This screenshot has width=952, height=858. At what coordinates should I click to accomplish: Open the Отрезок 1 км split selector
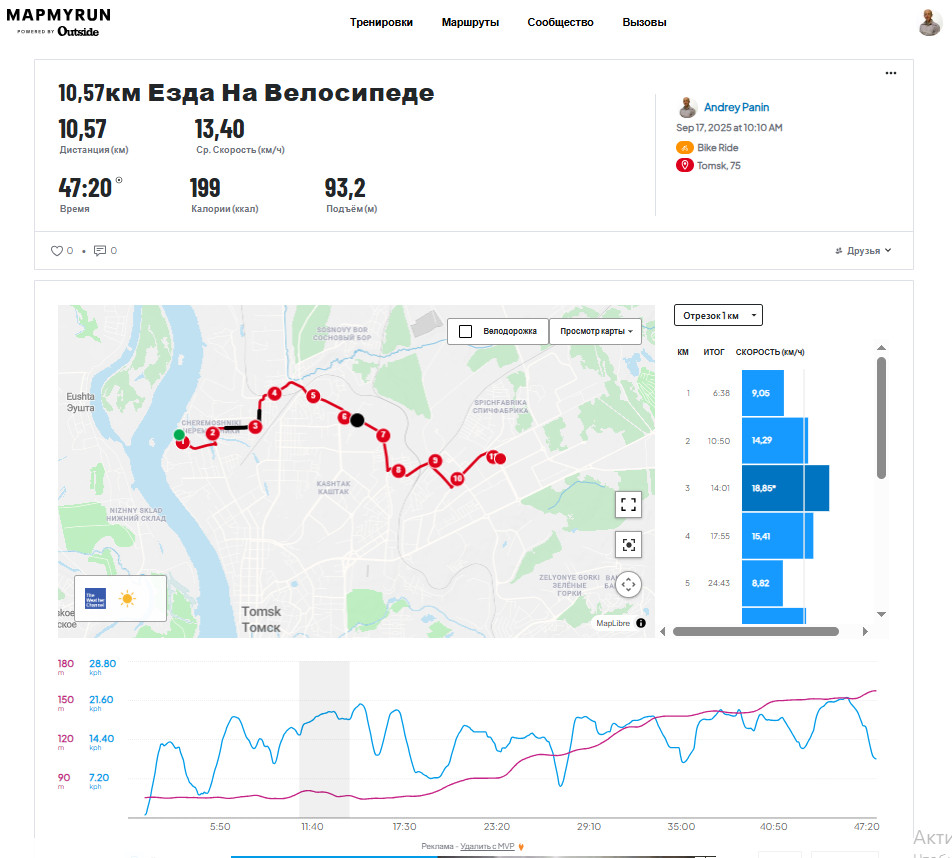click(x=718, y=315)
